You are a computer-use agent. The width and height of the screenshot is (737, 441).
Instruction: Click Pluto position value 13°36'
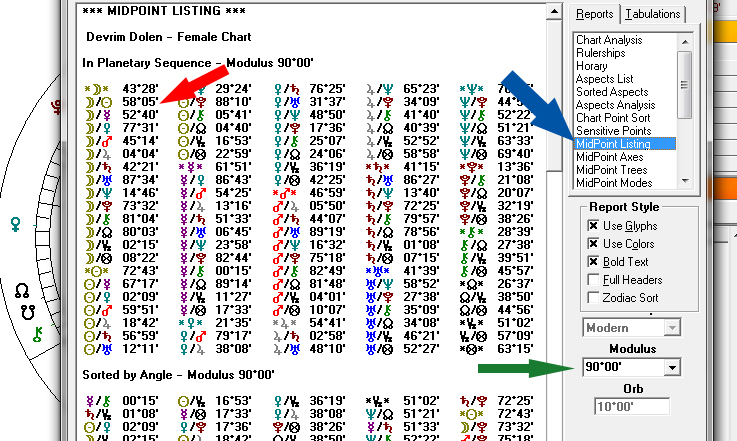click(516, 167)
